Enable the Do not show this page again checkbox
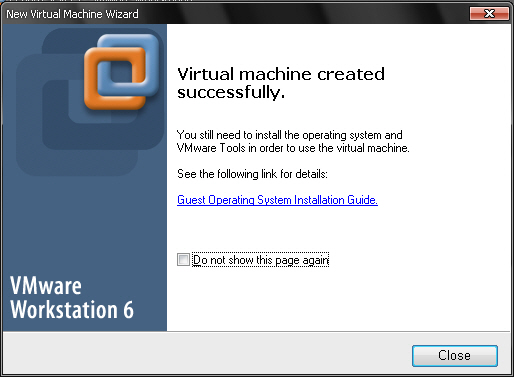Image resolution: width=514 pixels, height=377 pixels. tap(183, 260)
